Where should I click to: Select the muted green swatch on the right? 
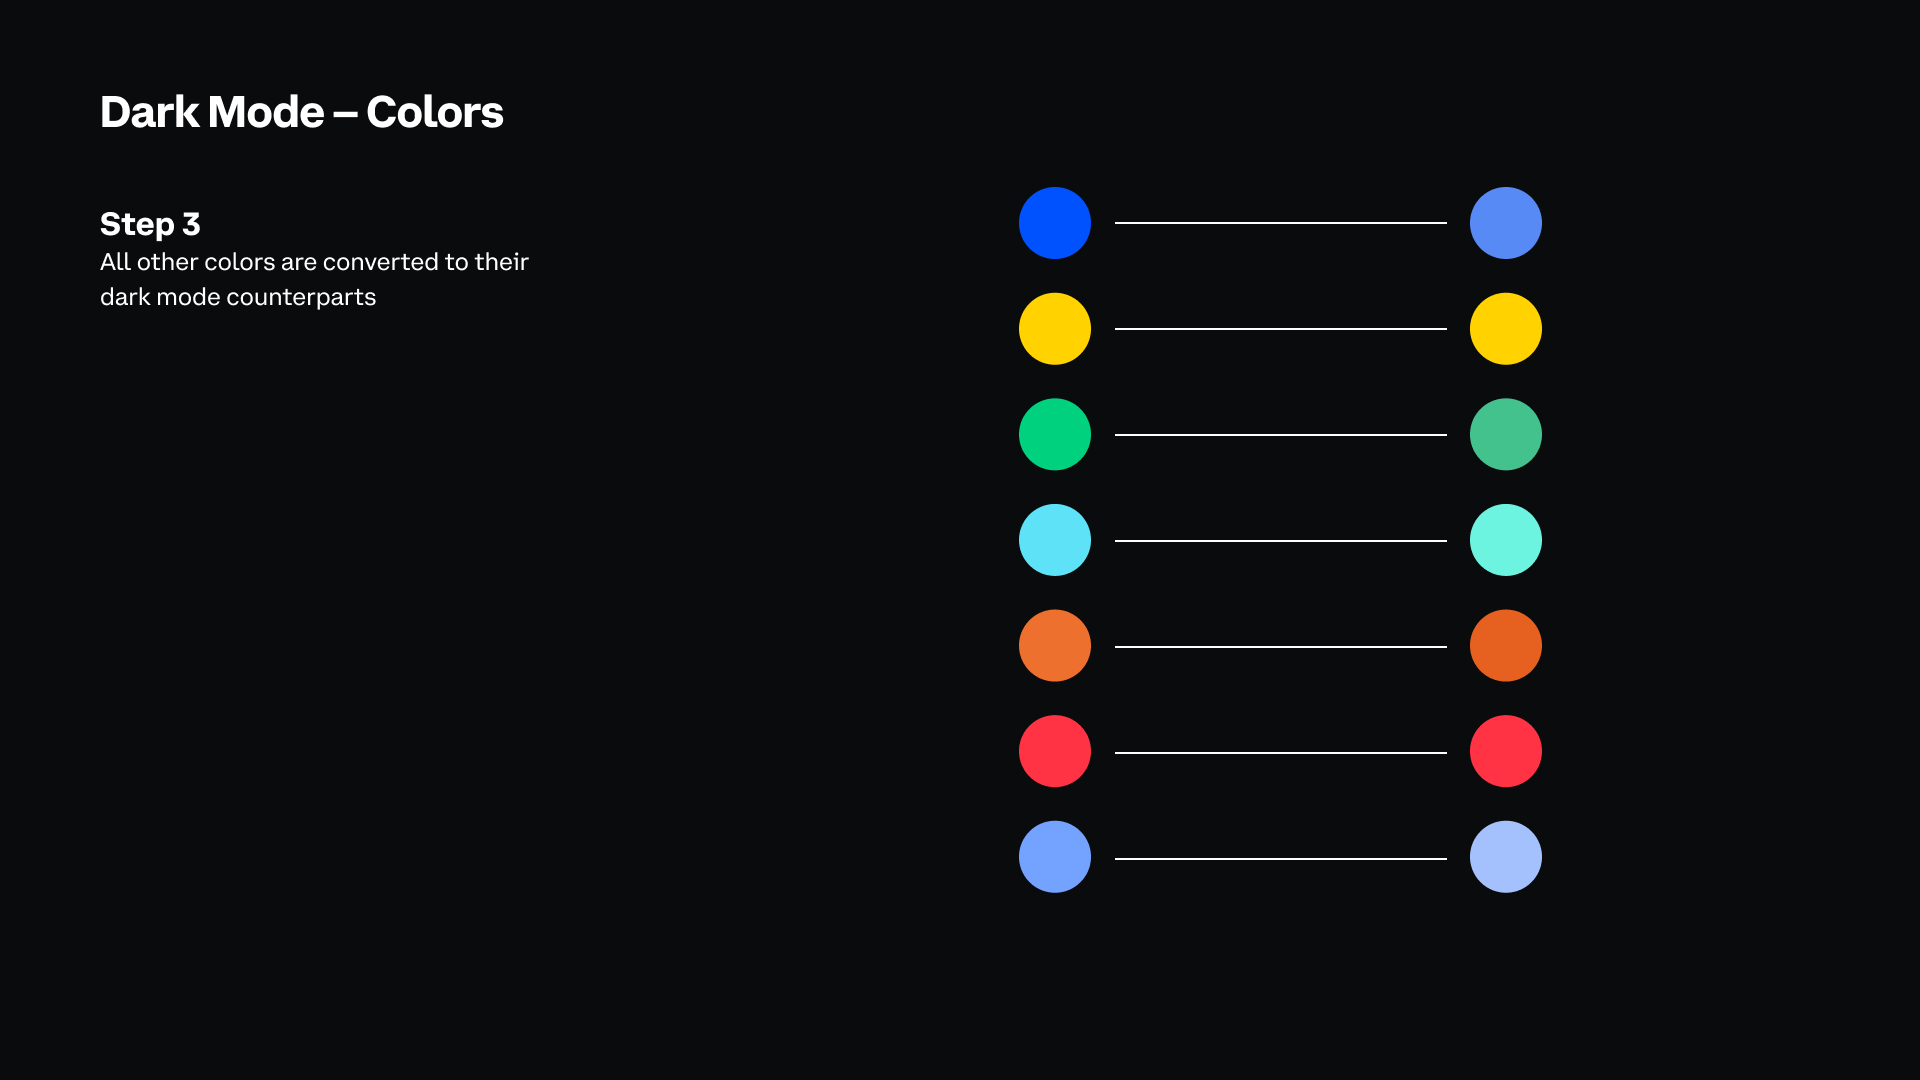1505,435
